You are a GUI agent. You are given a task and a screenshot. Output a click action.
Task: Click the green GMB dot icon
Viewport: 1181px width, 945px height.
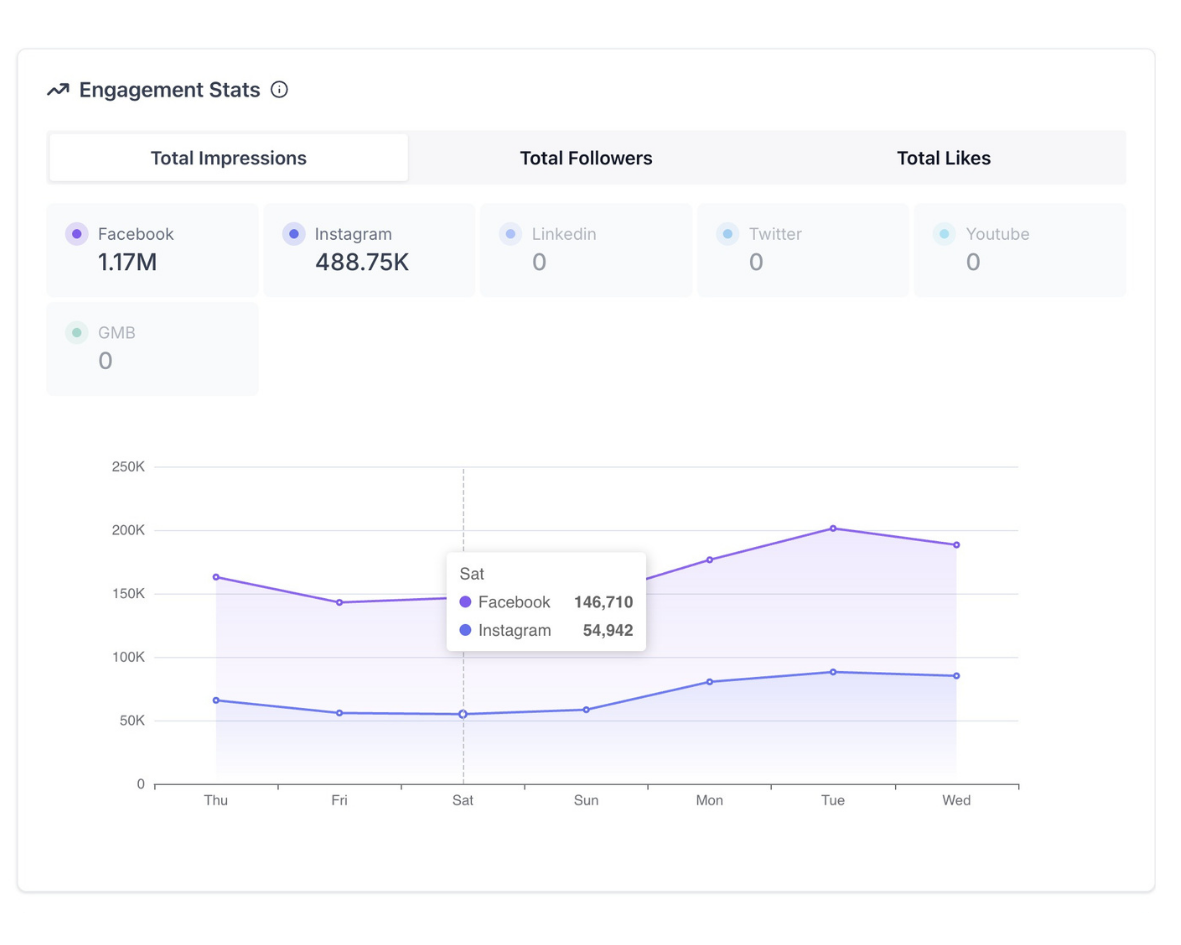click(77, 333)
